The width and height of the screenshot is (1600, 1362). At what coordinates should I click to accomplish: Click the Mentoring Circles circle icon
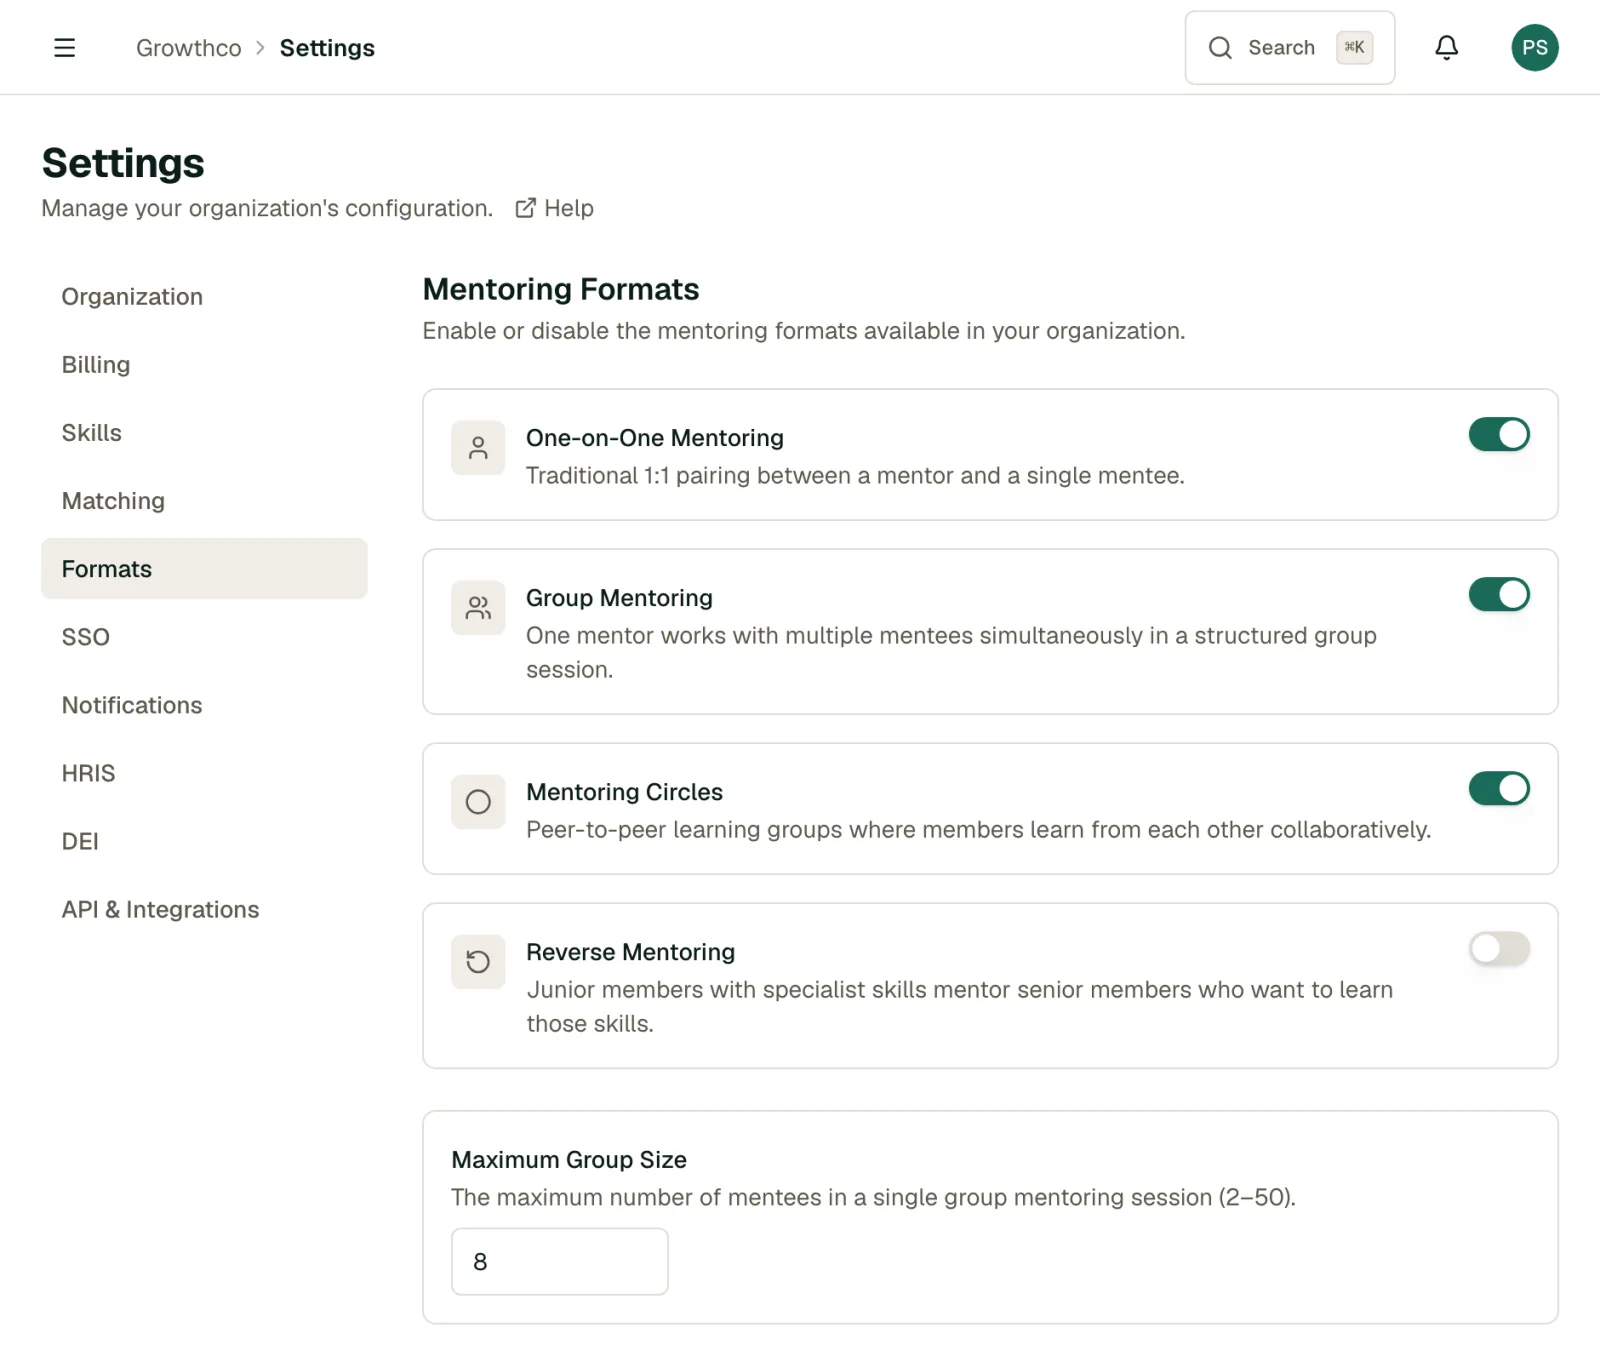[478, 802]
